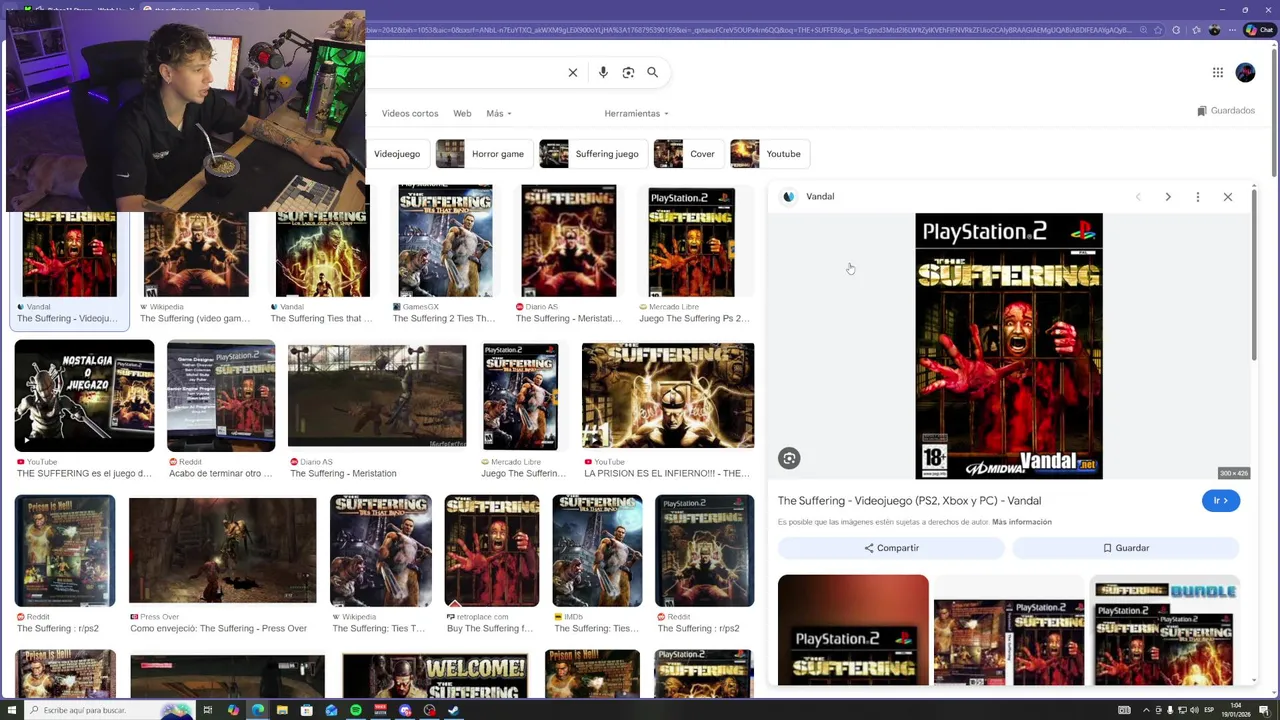Open the Google apps grid

click(x=1218, y=72)
